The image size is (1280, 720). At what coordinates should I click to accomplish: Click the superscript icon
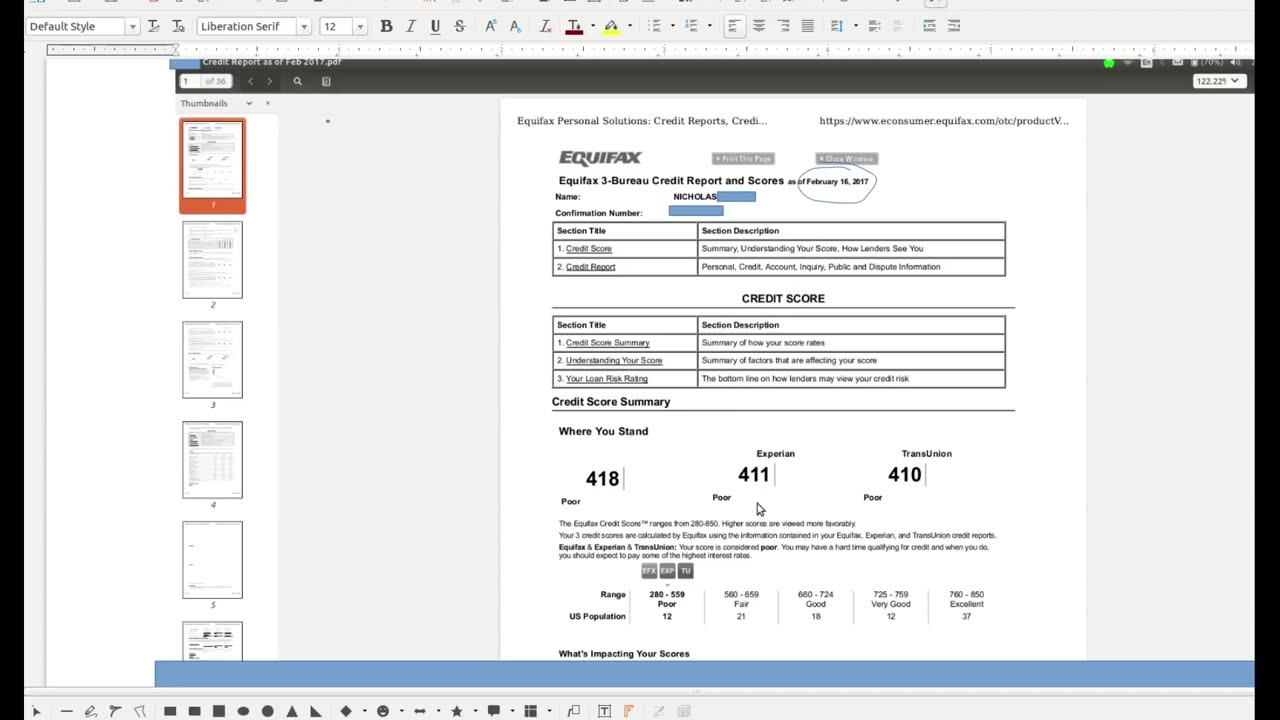491,26
